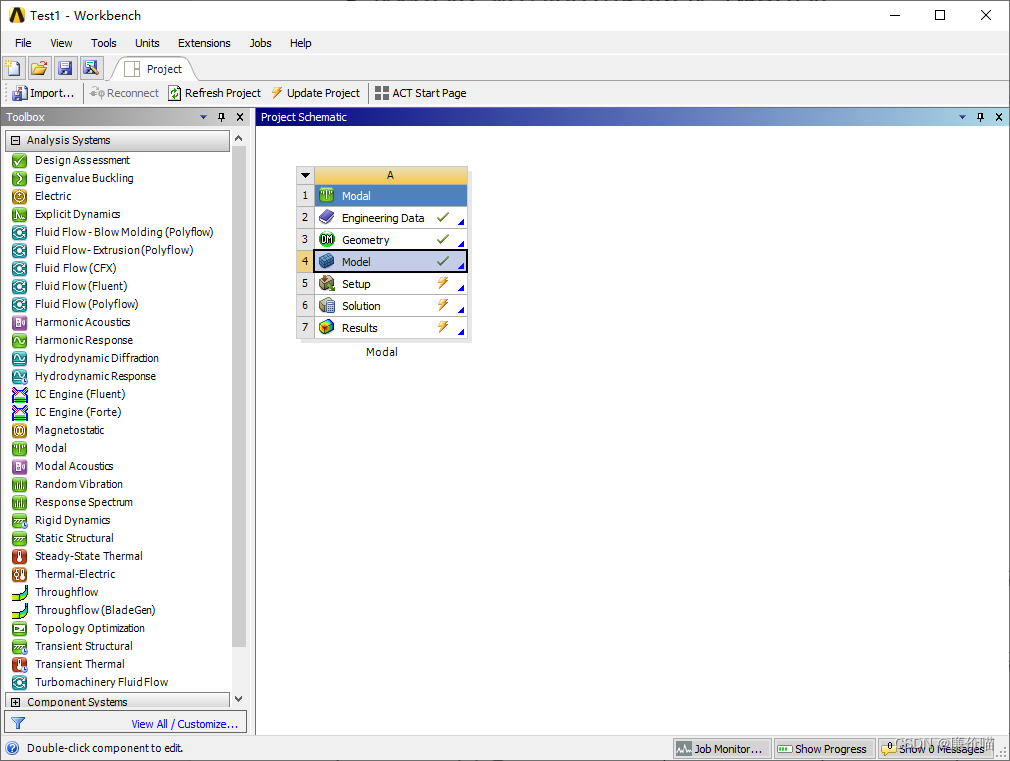Select the Thermal-Electric icon

[19, 574]
